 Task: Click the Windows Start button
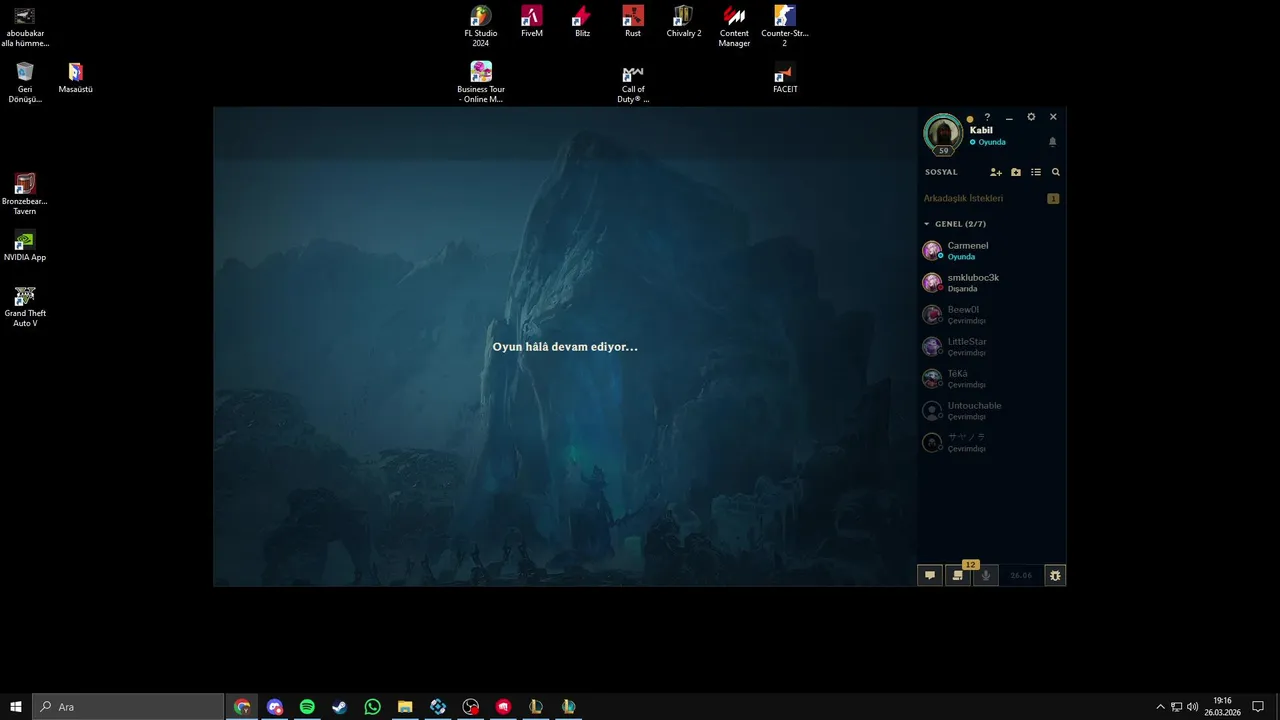(16, 707)
